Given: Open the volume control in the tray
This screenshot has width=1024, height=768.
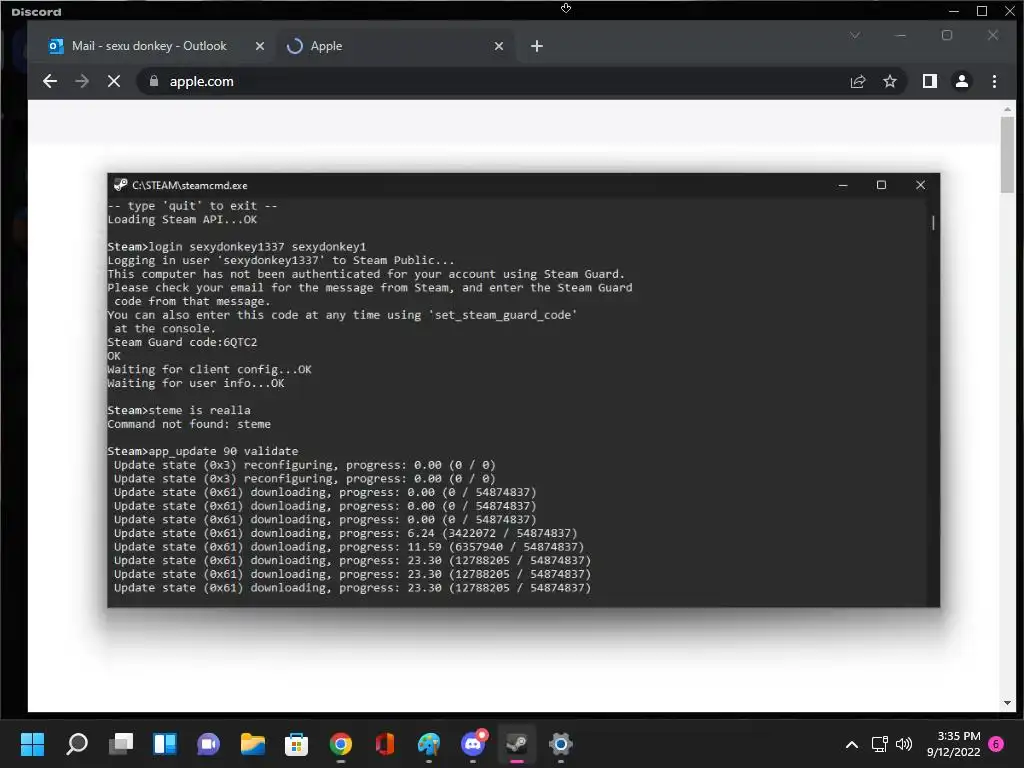Looking at the screenshot, I should point(904,744).
